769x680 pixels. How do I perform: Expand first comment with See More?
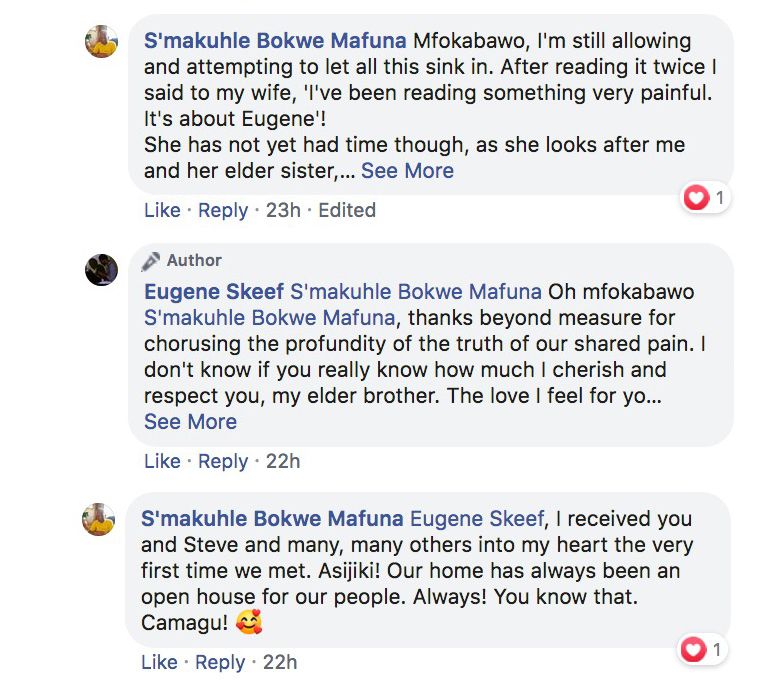[407, 171]
